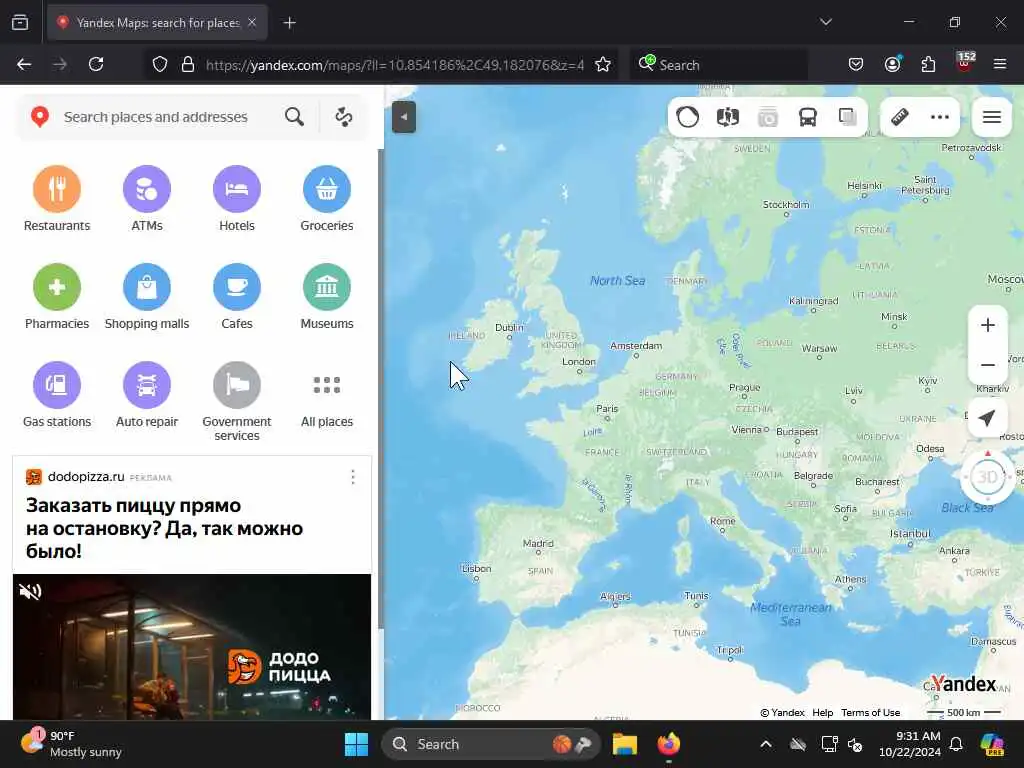Open the Help link on map

click(x=822, y=712)
